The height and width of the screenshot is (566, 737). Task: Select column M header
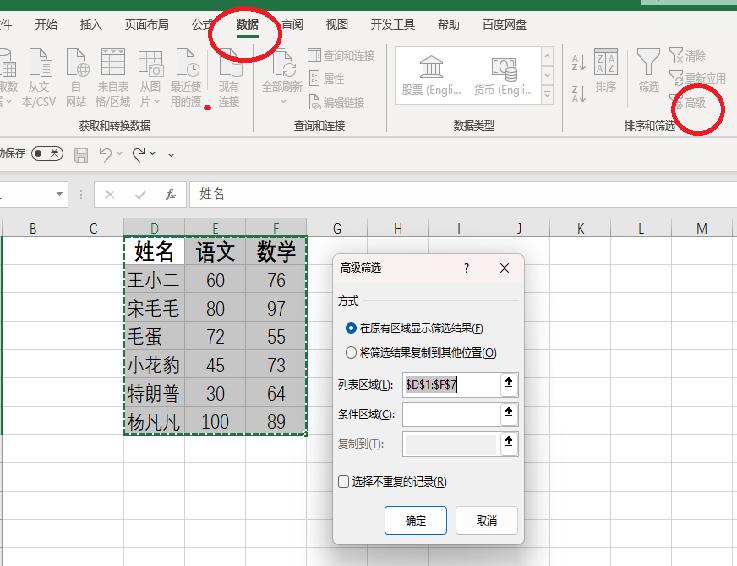[x=702, y=228]
